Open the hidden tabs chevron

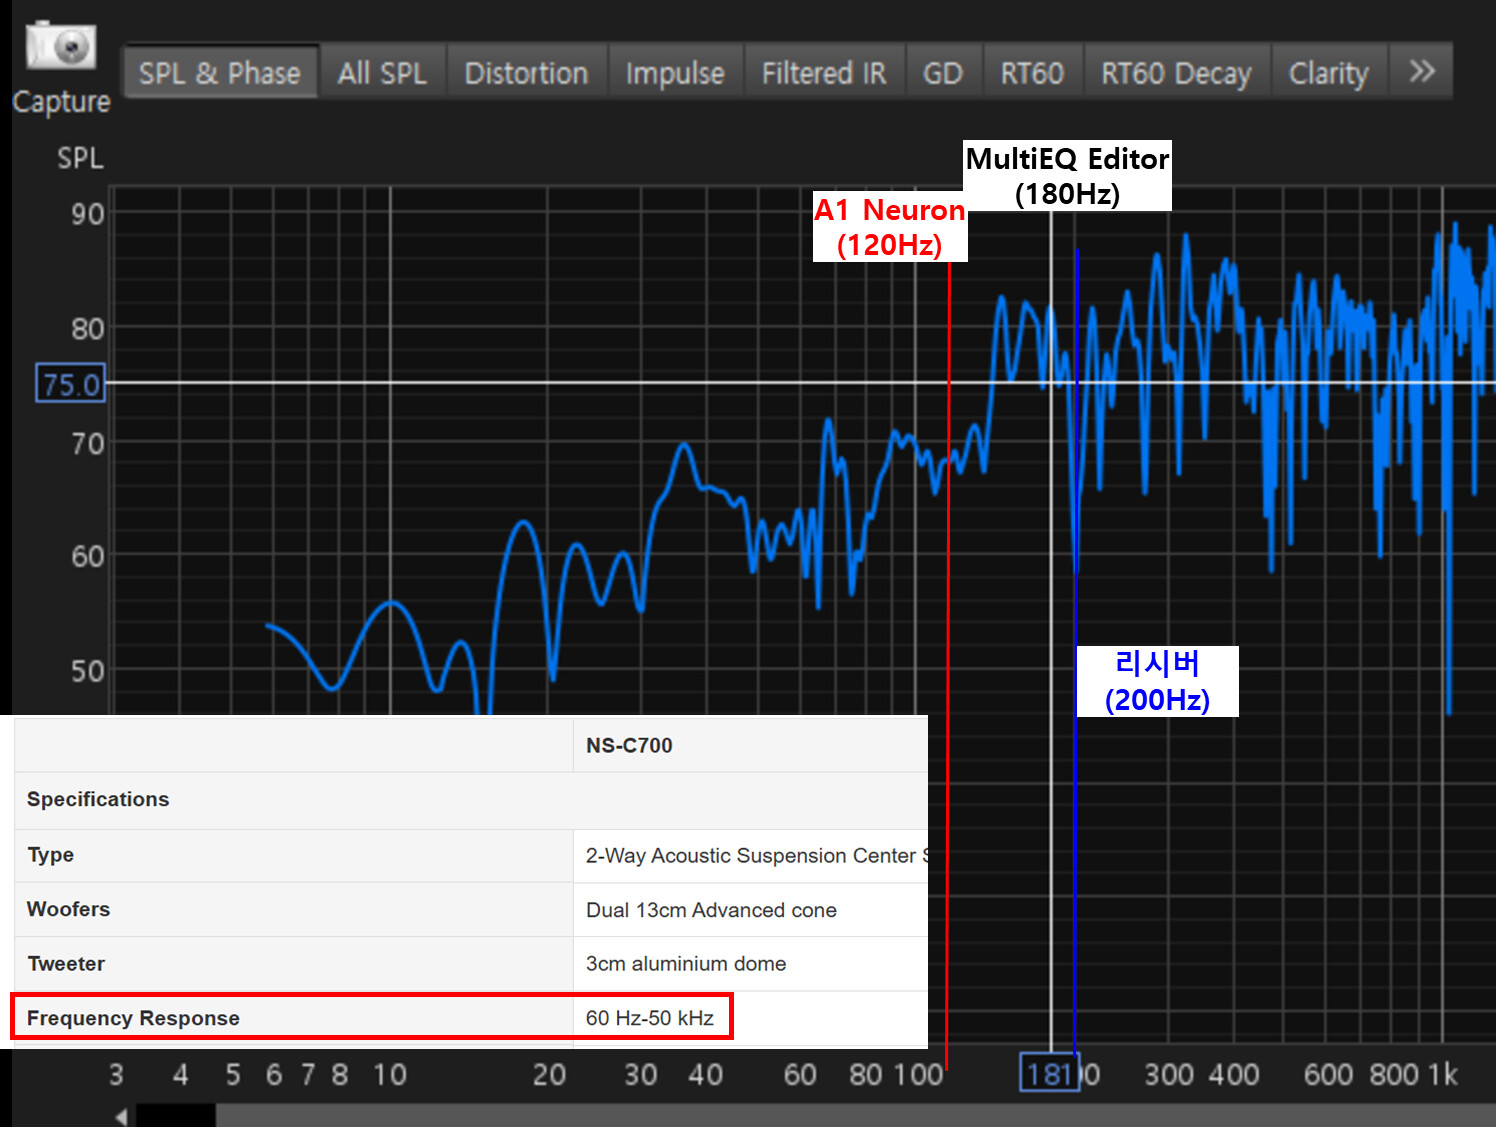(1421, 72)
